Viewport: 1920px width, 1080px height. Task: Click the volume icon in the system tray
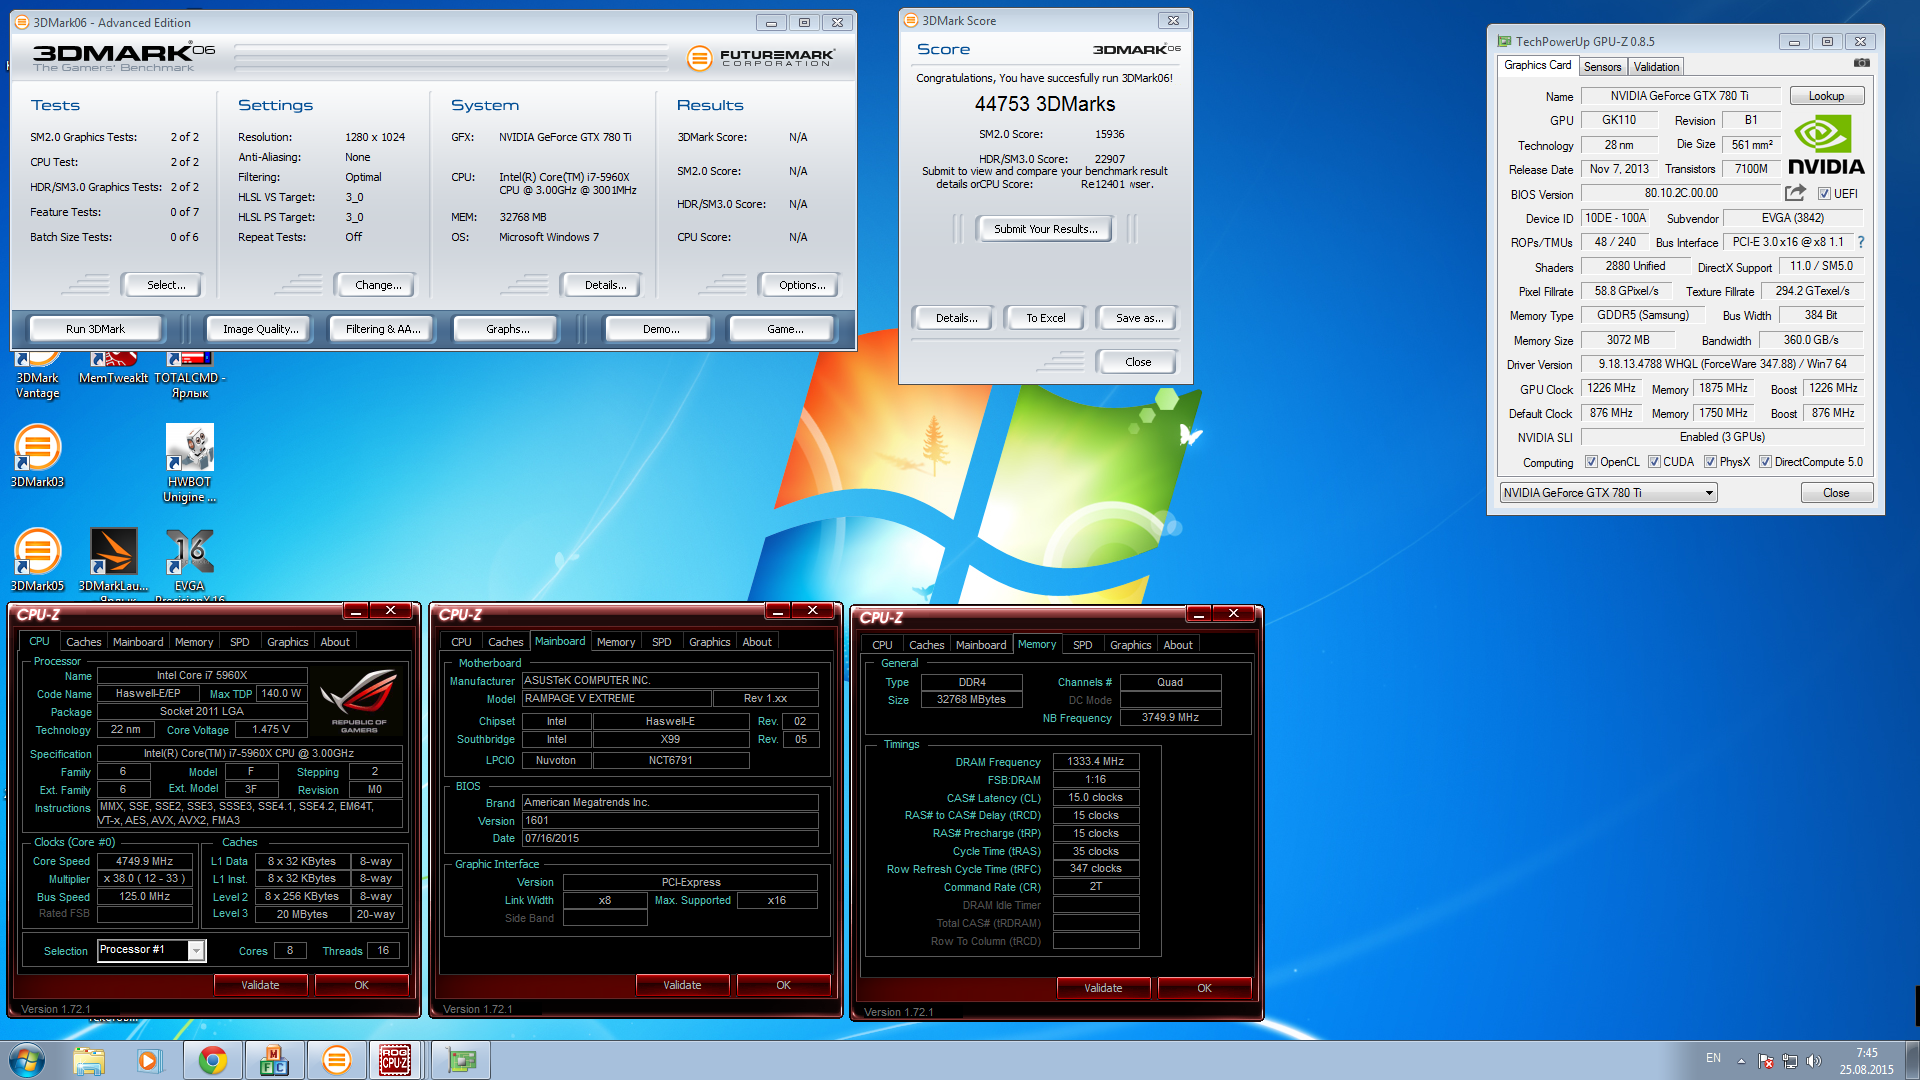(1814, 1061)
